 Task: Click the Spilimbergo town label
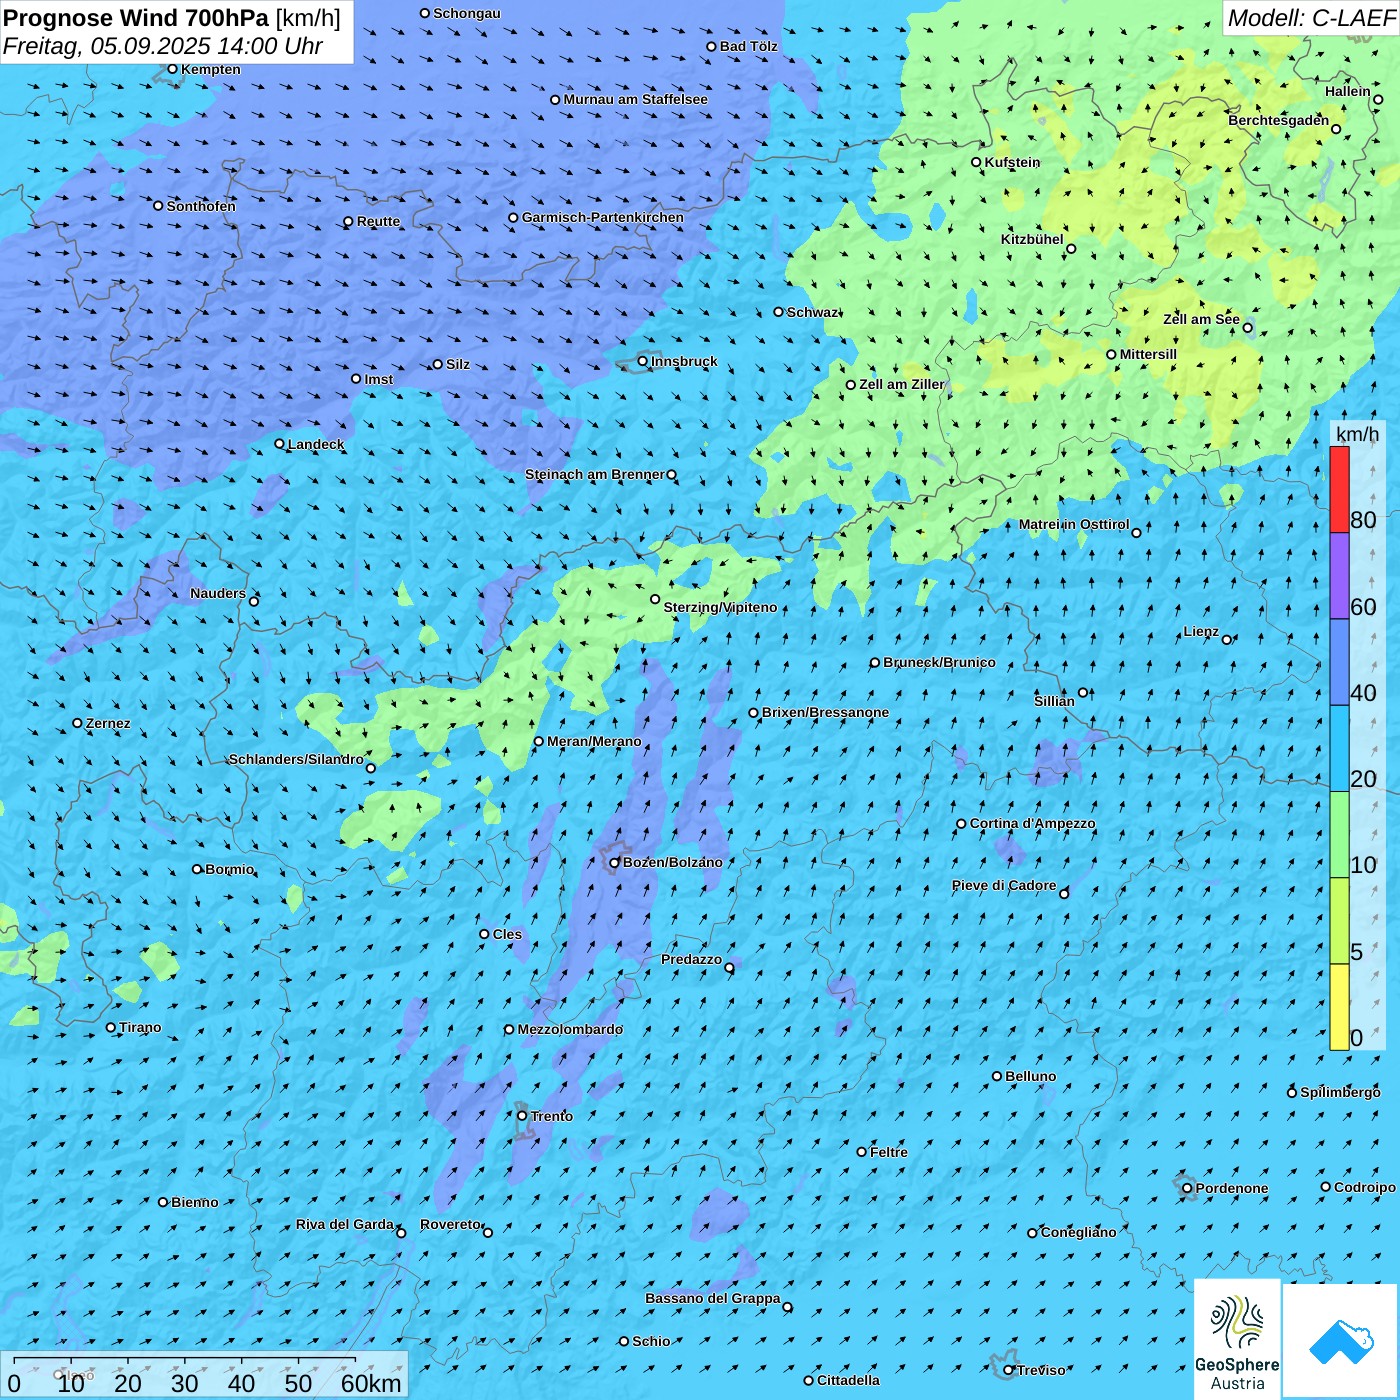[x=1340, y=1092]
